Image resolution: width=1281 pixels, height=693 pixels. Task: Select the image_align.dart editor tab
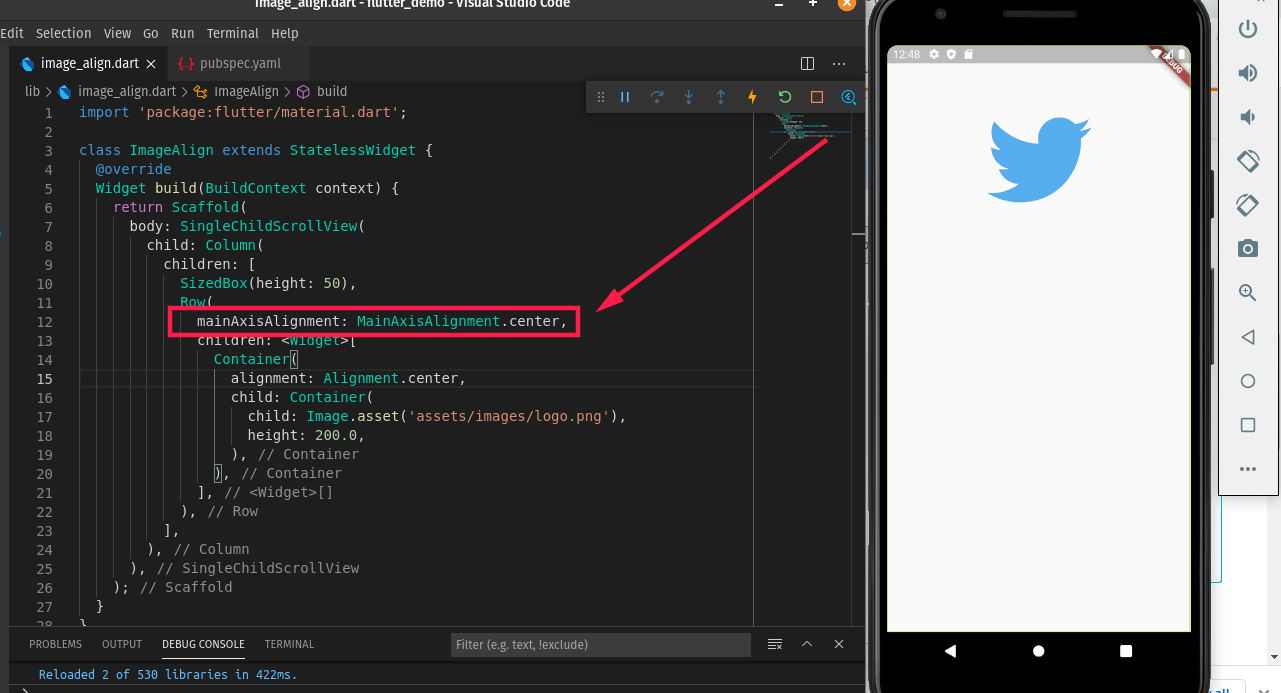click(90, 63)
